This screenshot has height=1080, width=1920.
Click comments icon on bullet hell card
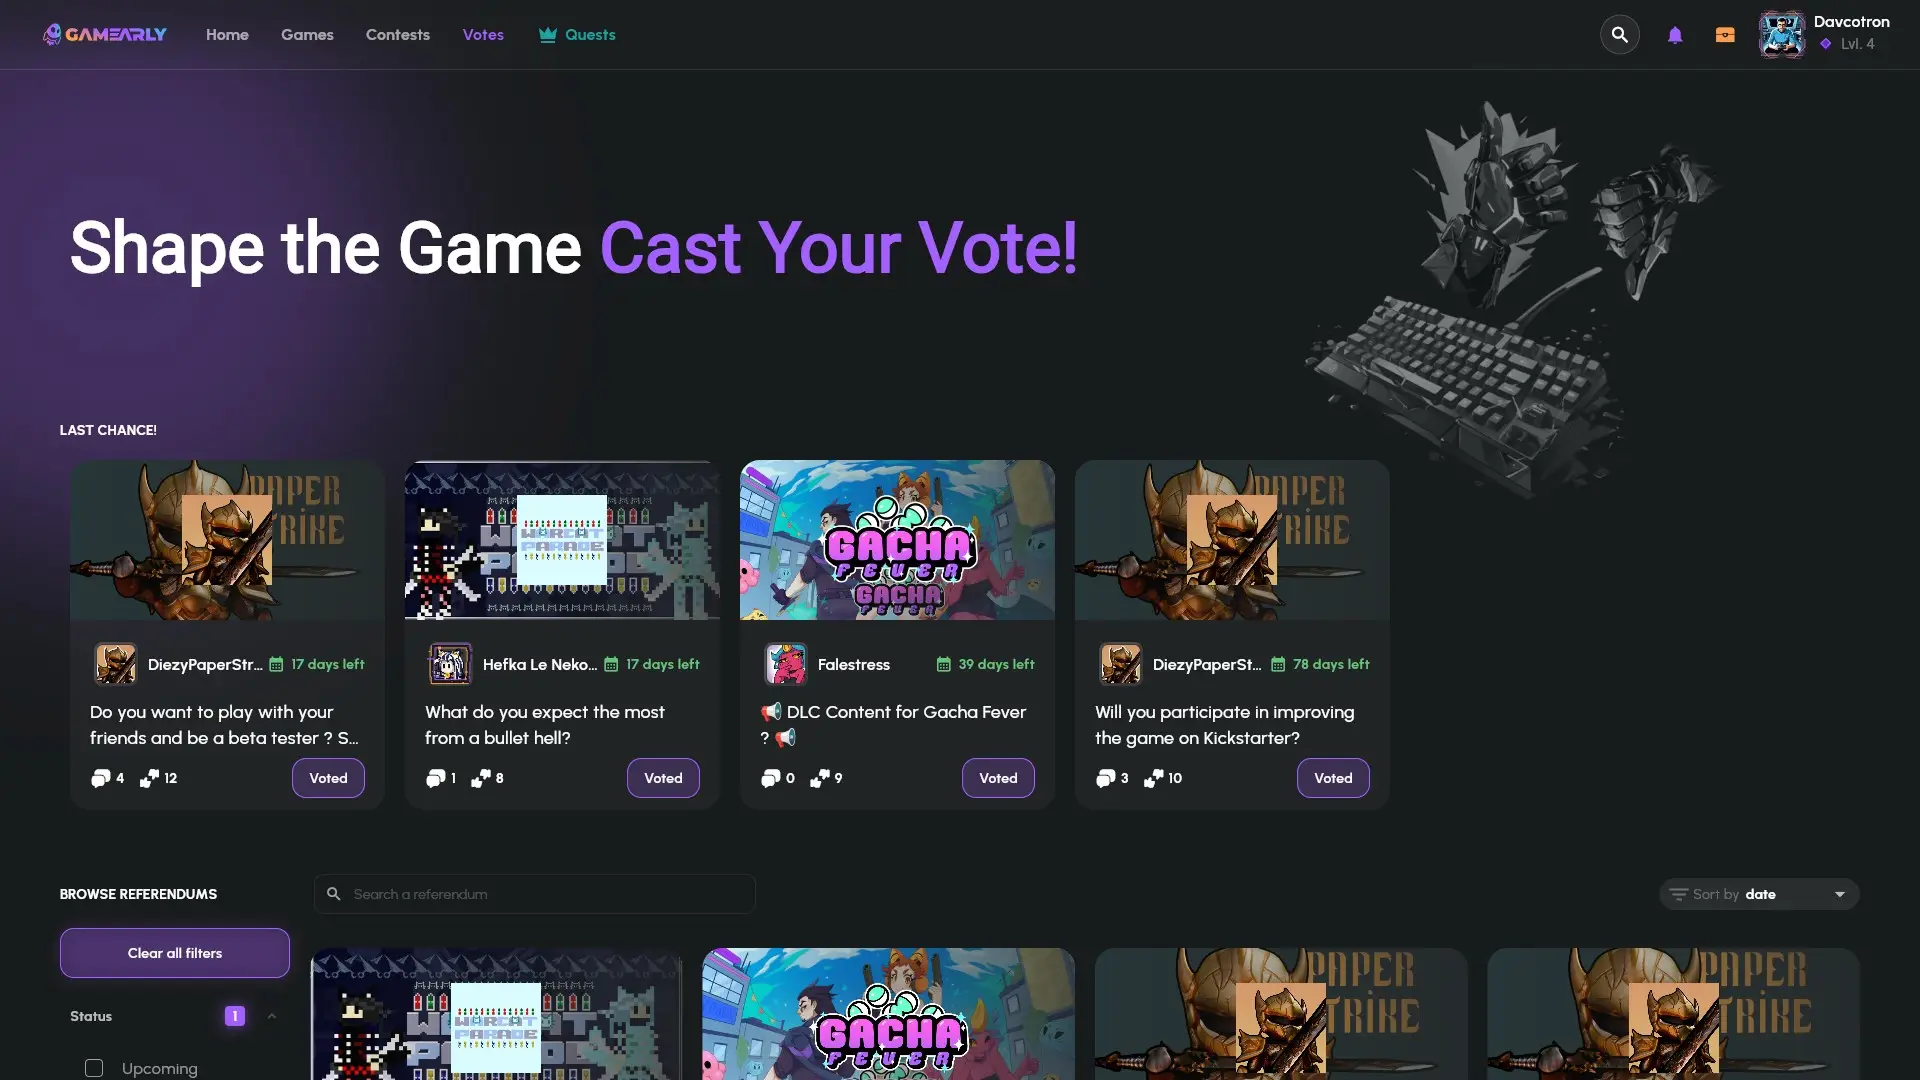435,778
